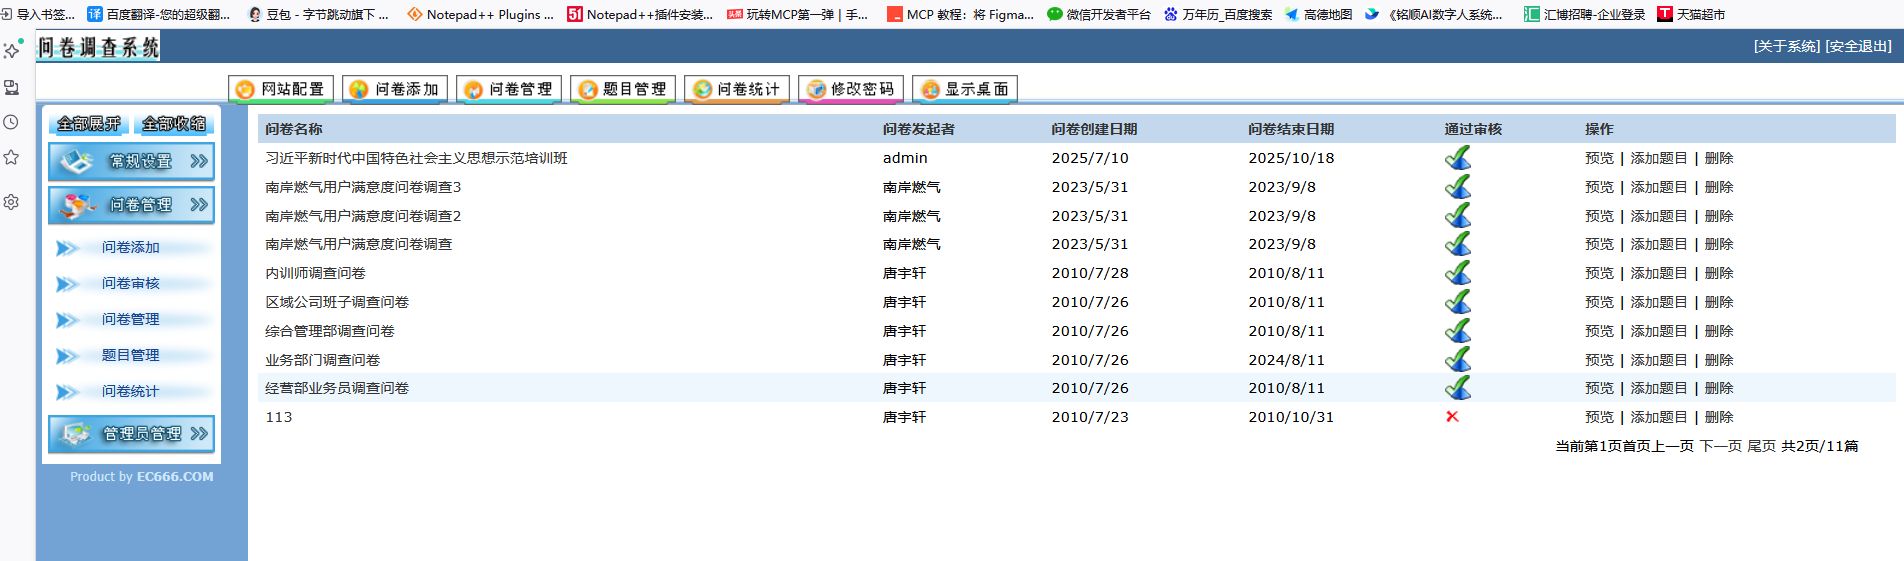The image size is (1904, 561).
Task: Open the 网站配置 toolbar tab
Action: pos(281,89)
